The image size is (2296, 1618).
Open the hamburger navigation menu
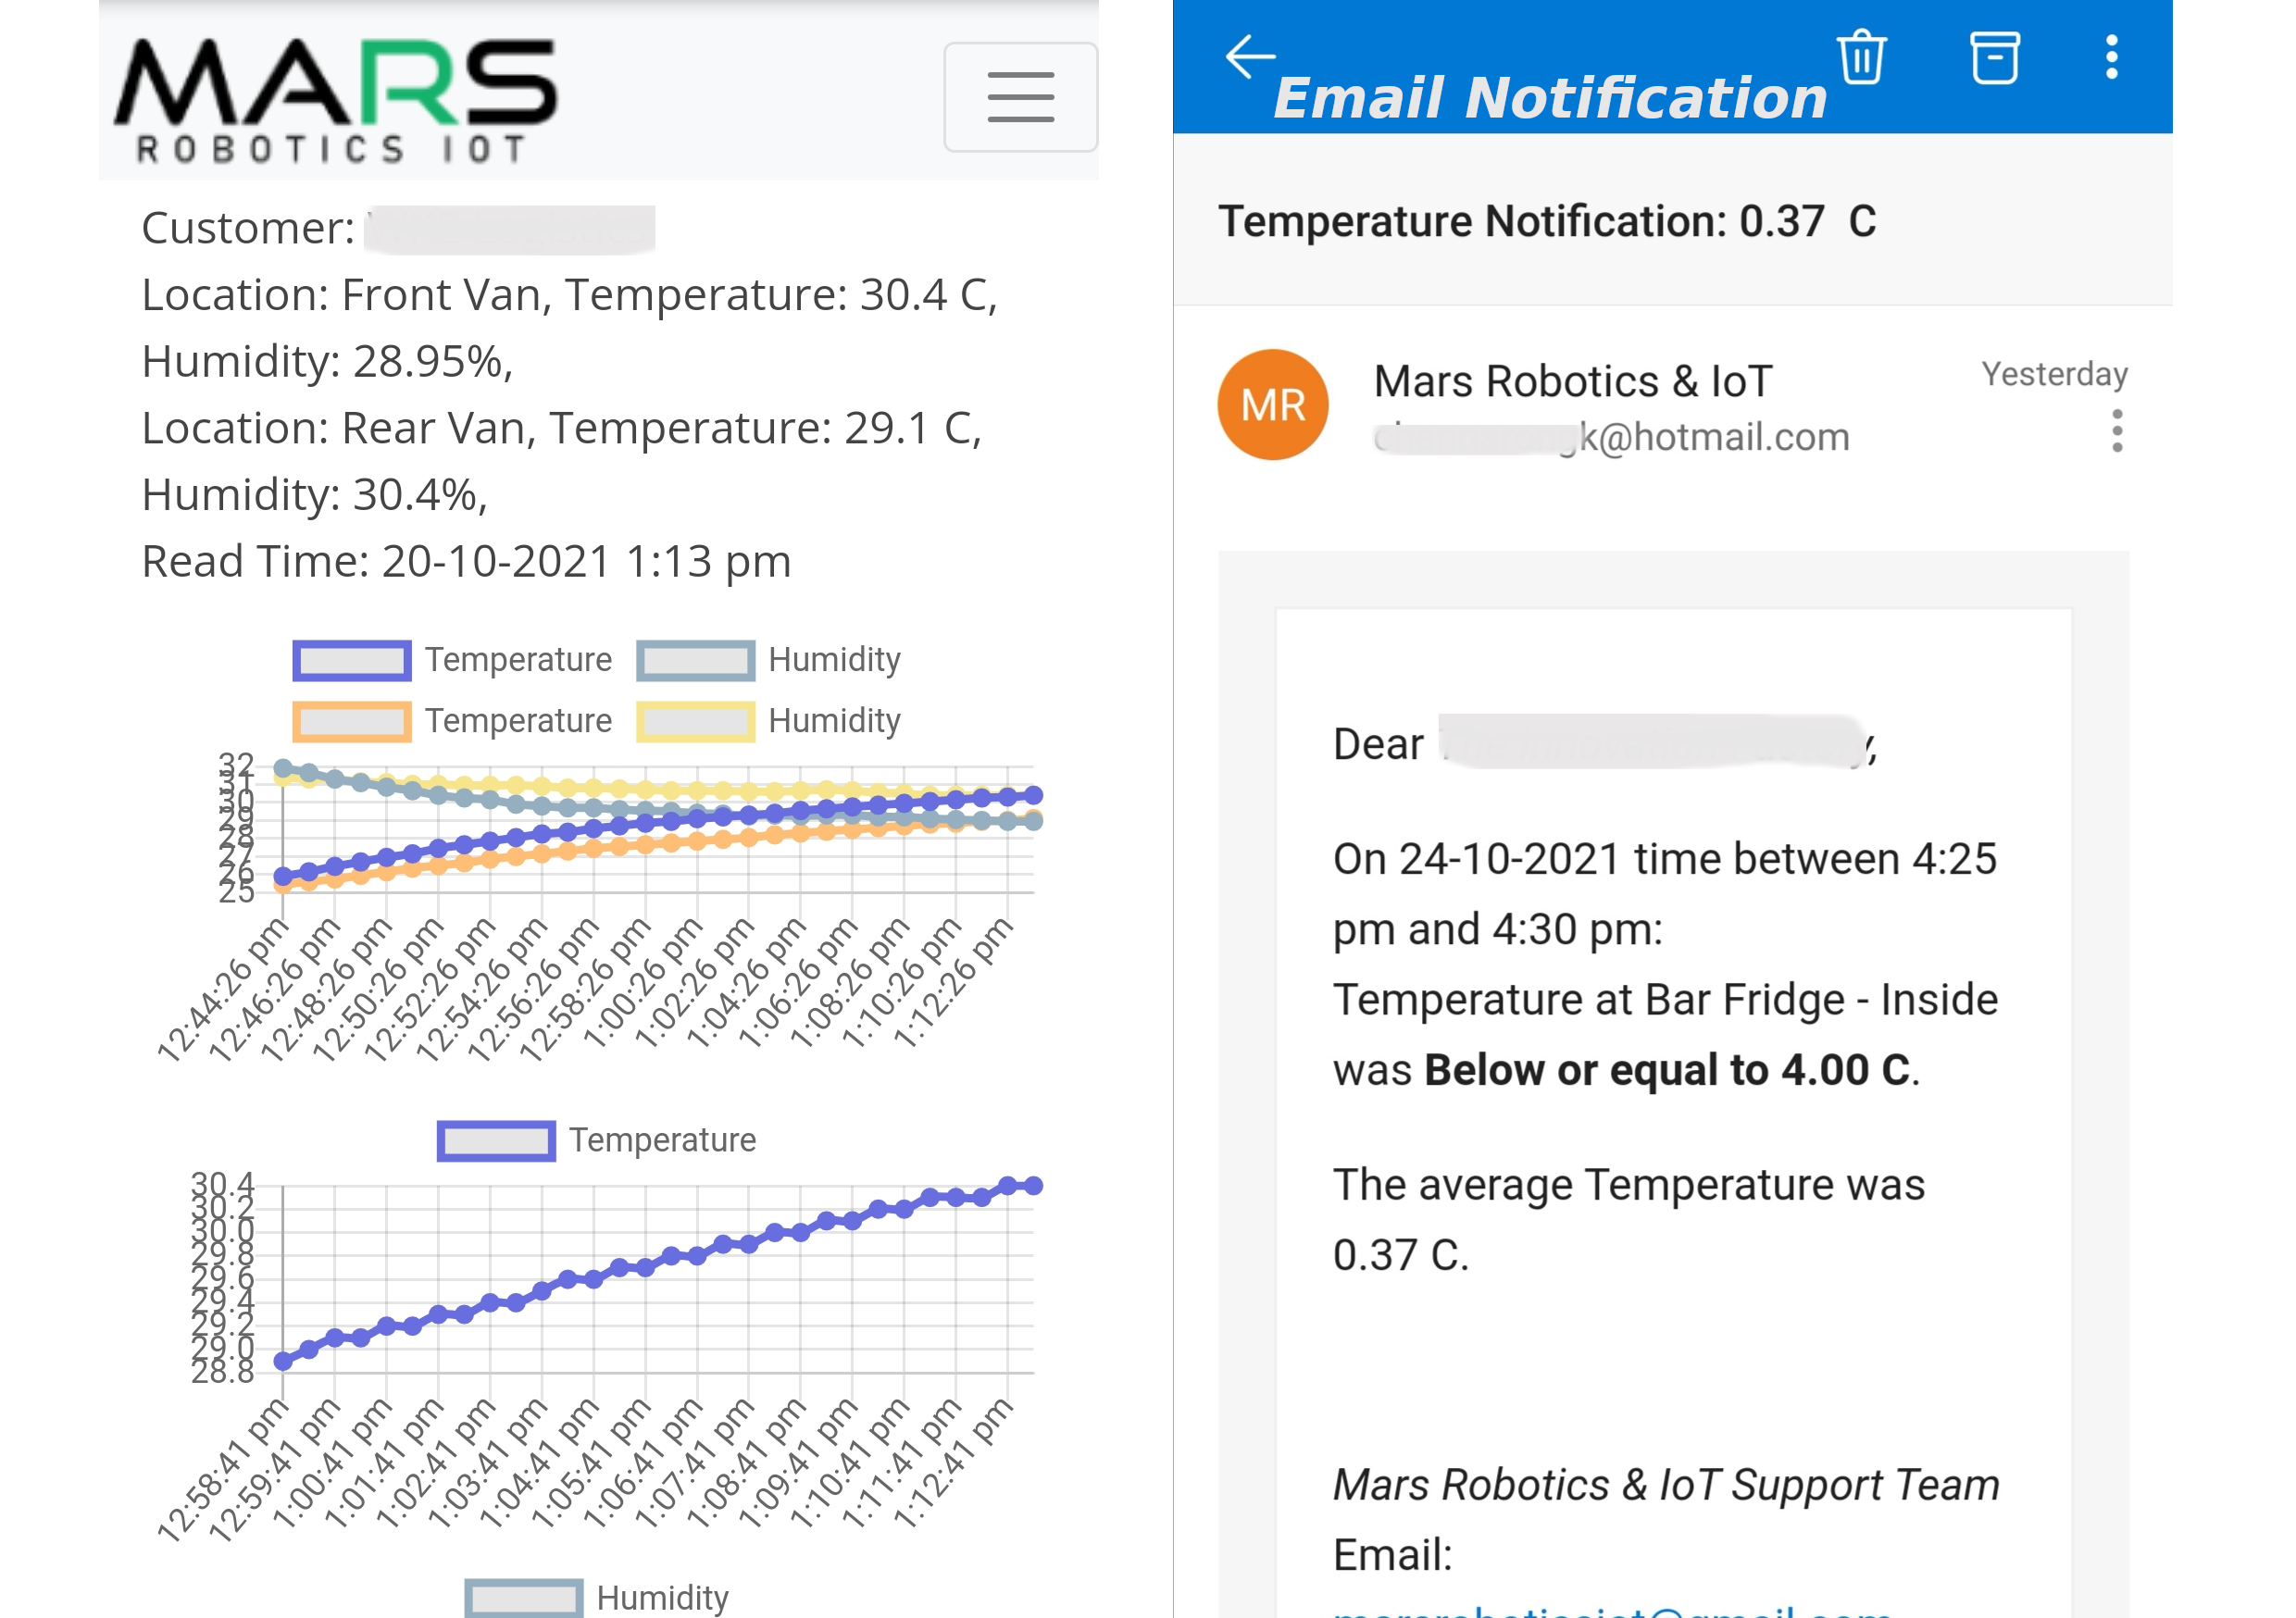tap(1020, 97)
